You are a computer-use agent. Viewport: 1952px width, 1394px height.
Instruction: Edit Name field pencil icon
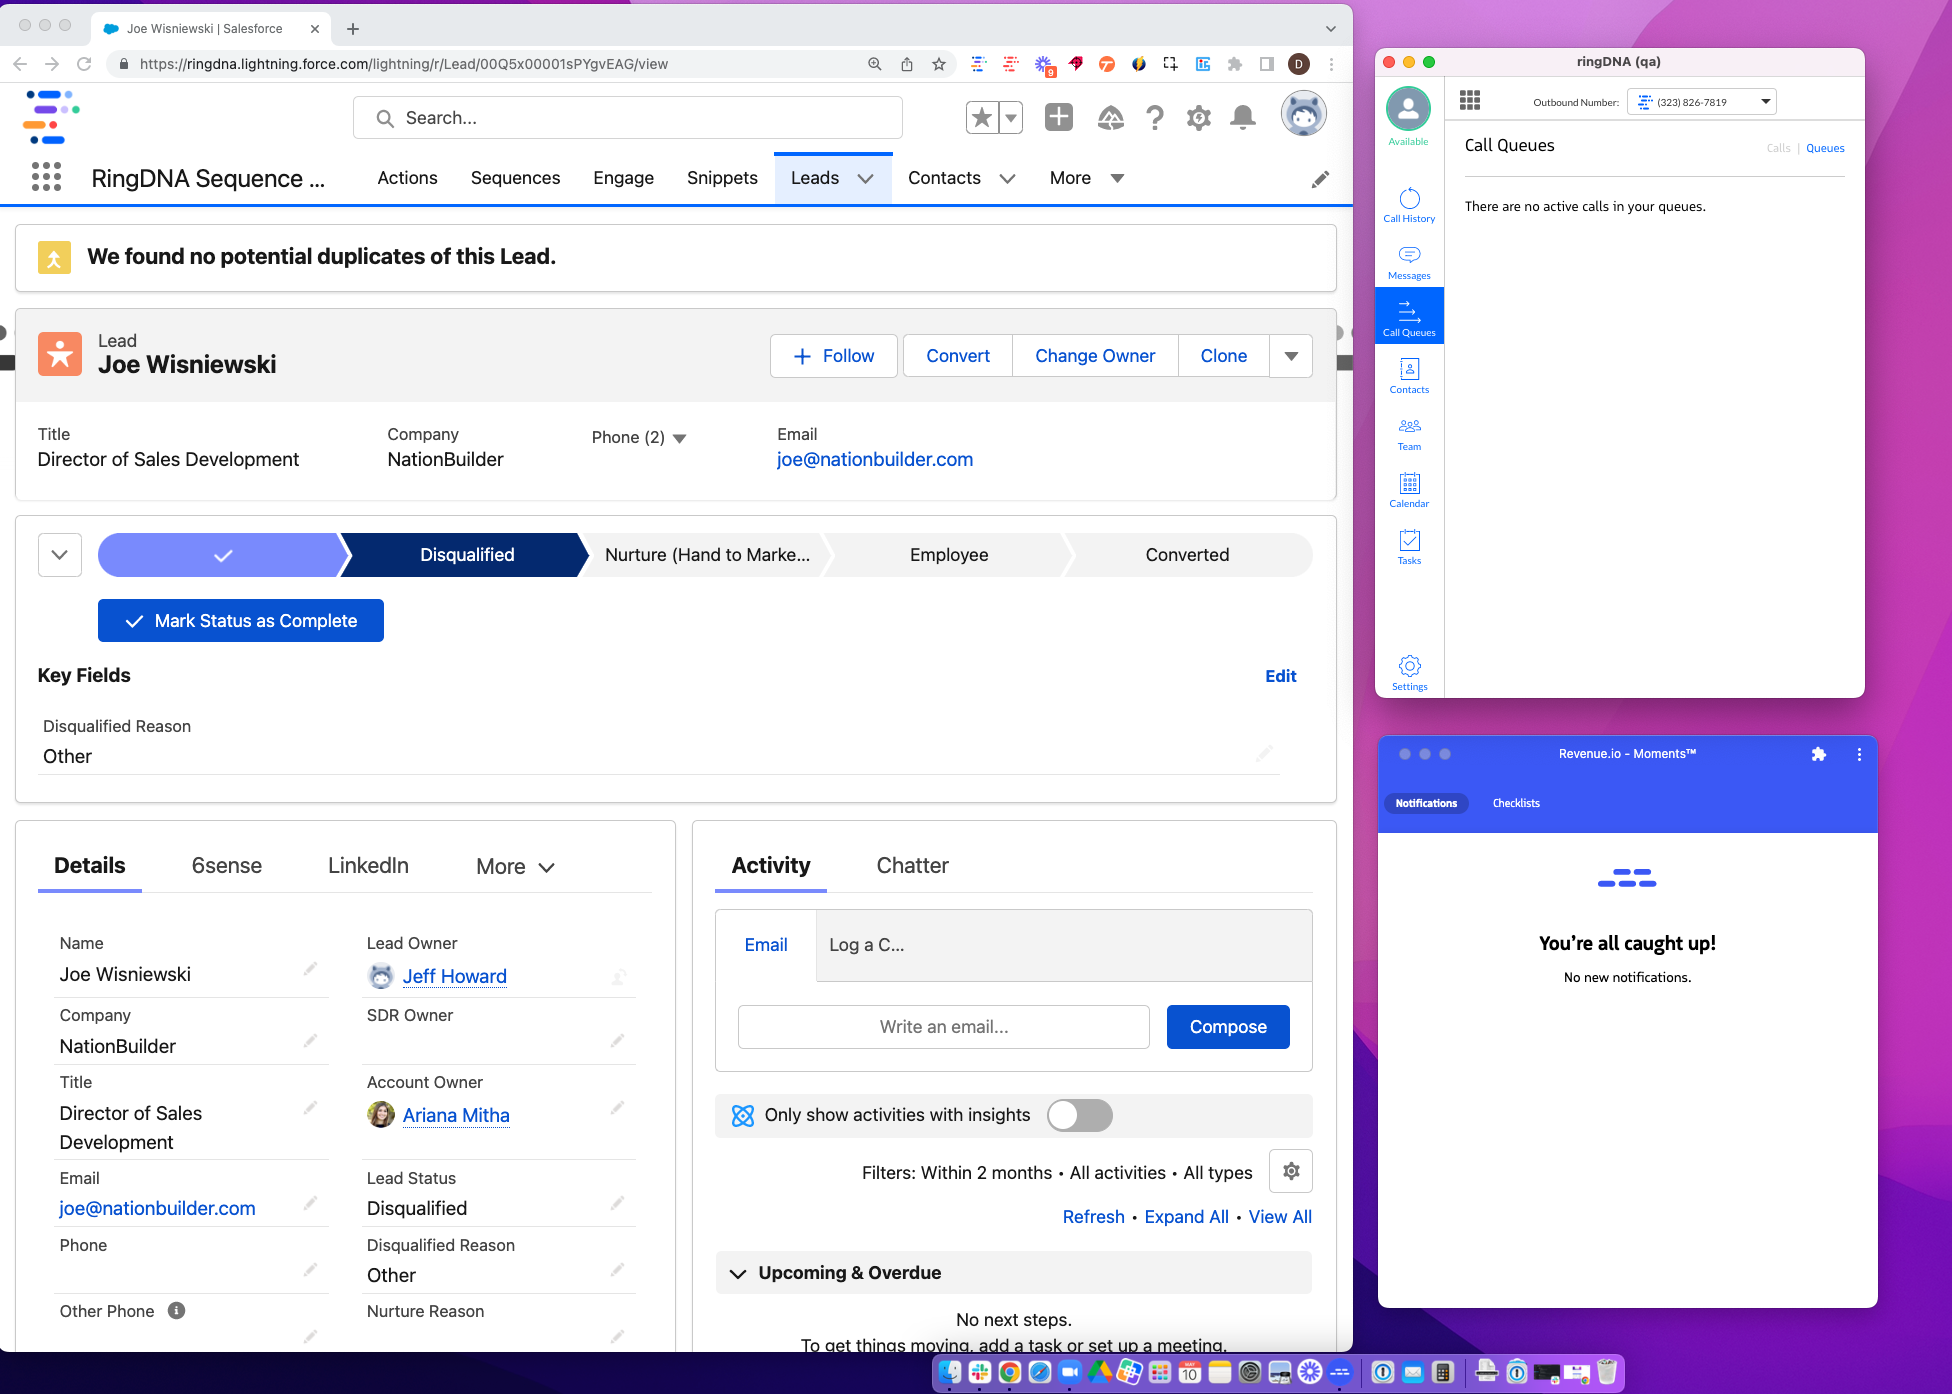(310, 969)
